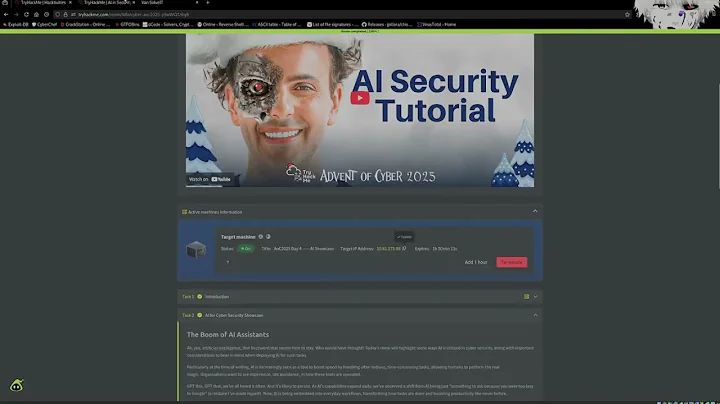The height and width of the screenshot is (404, 720).
Task: Open the CrackStation bookmark
Action: [86, 25]
